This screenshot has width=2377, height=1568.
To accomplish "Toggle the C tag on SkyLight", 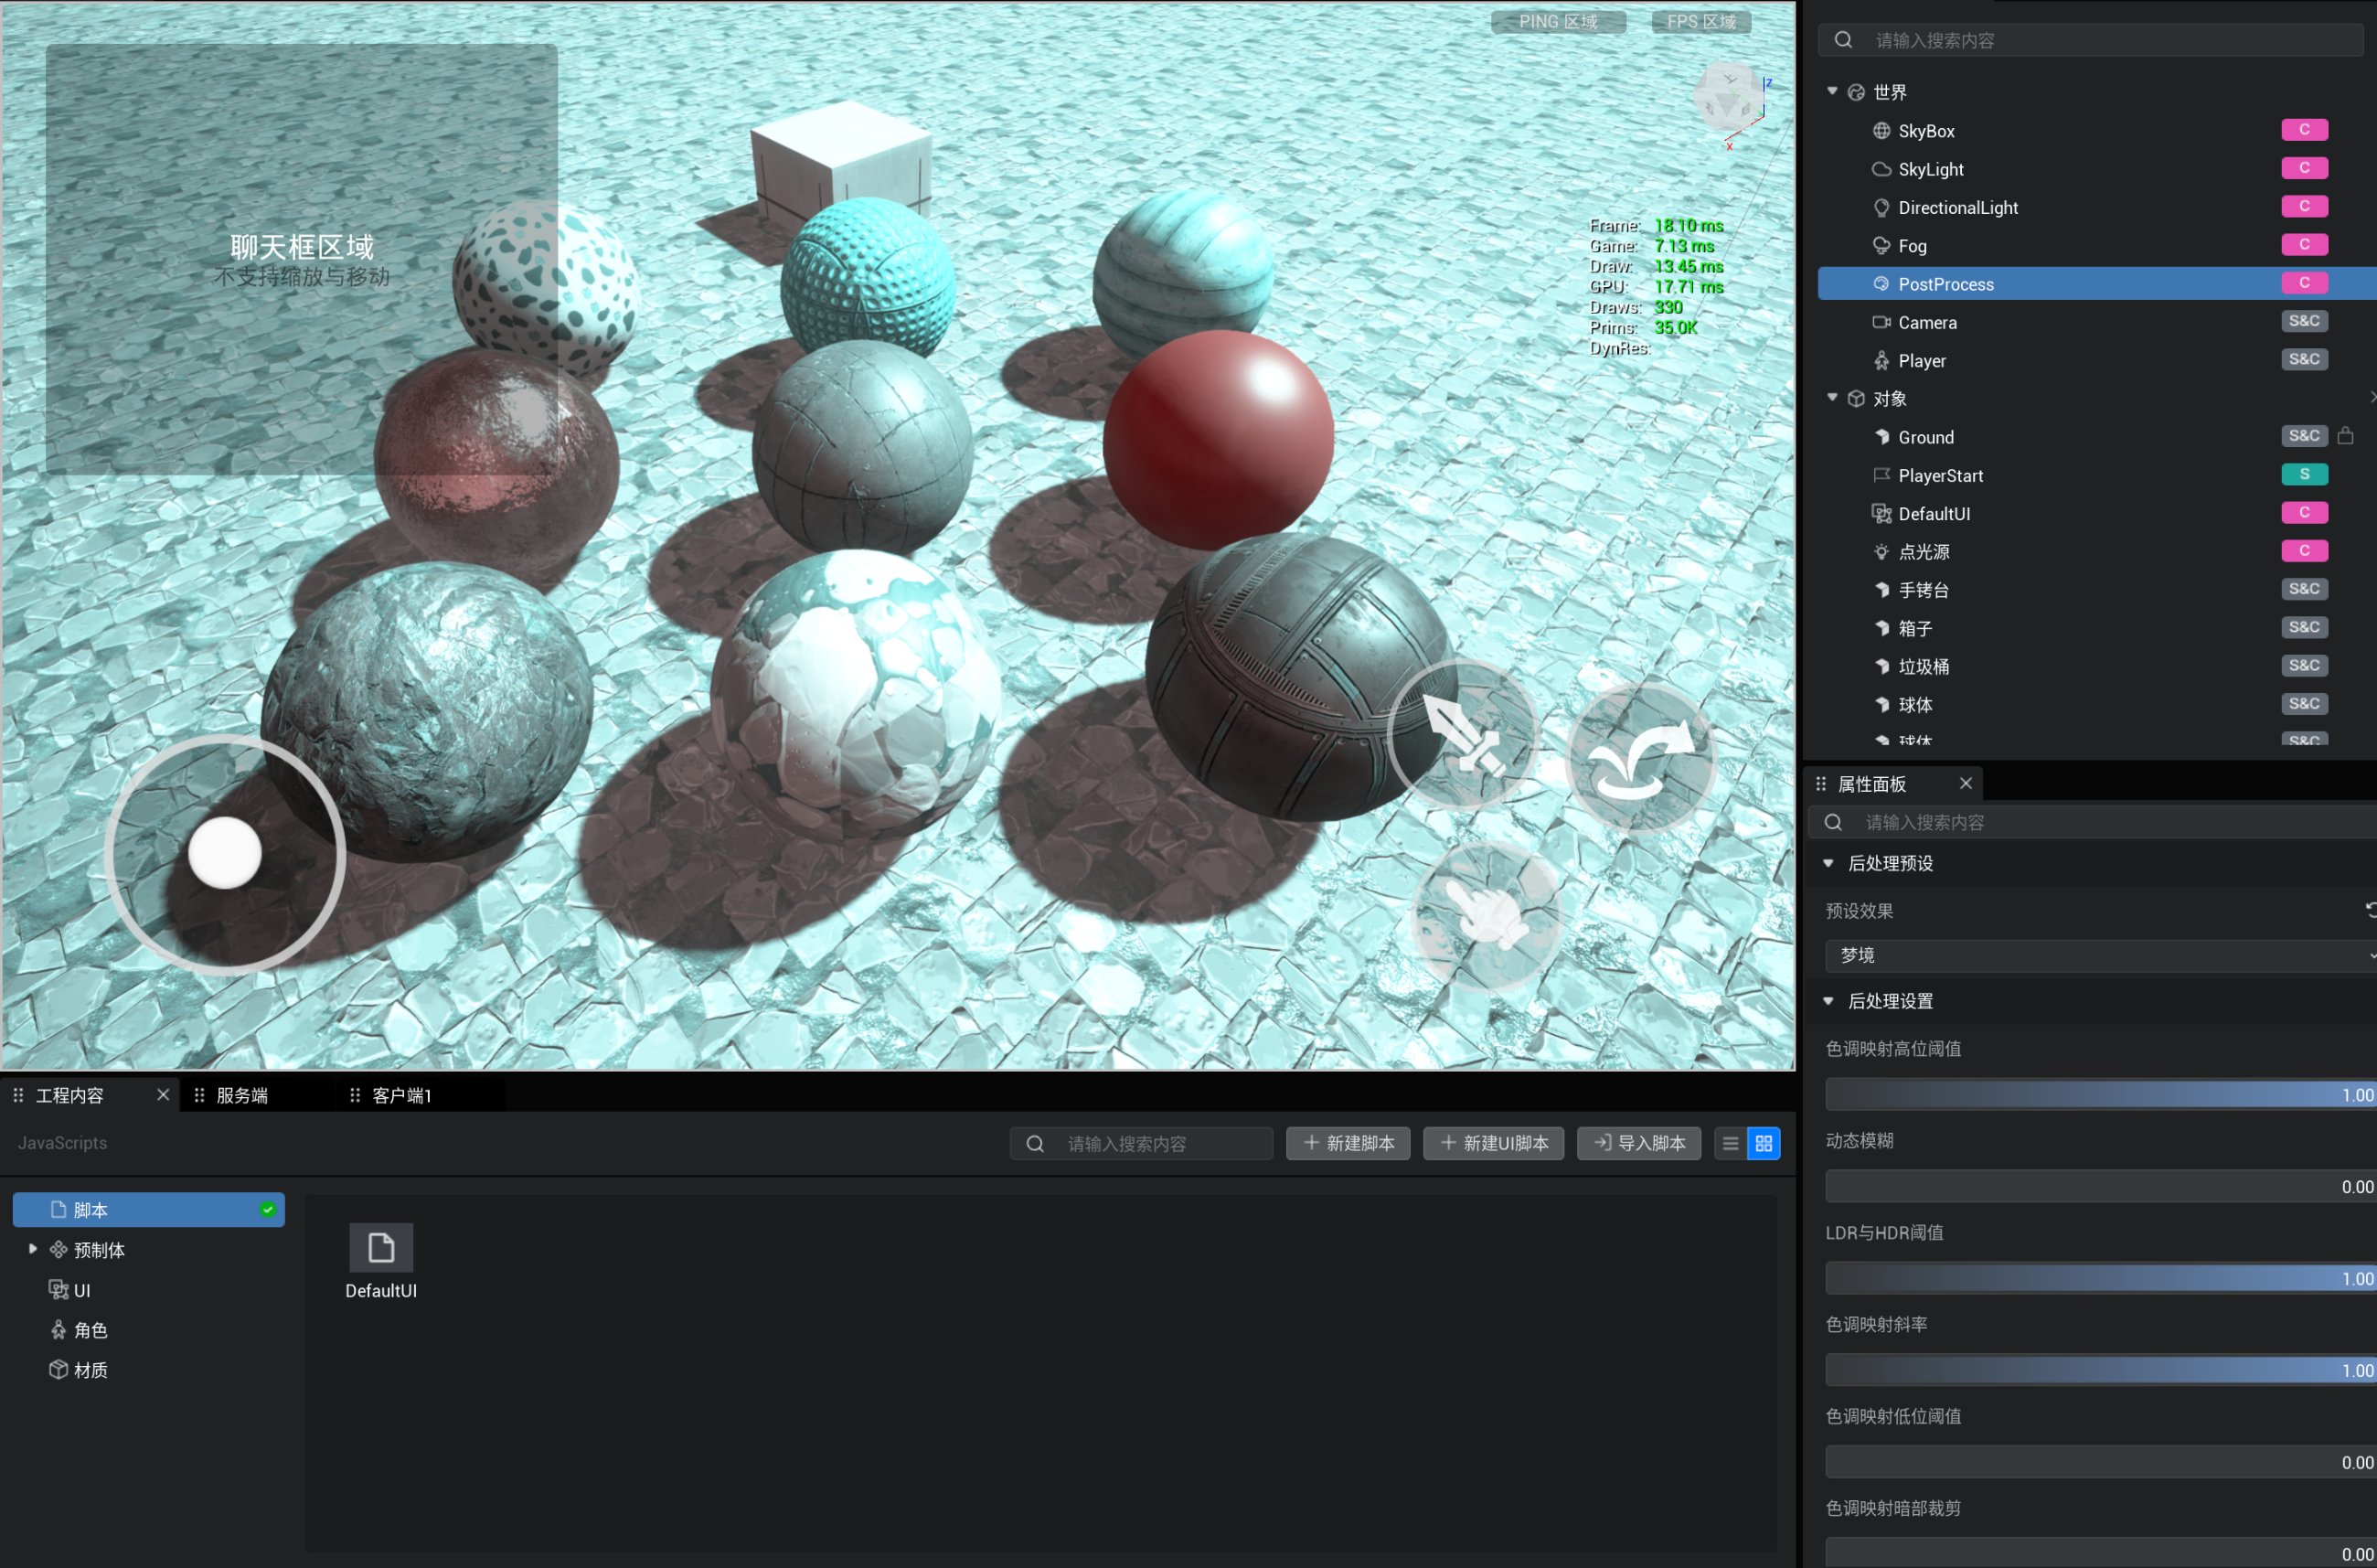I will (2304, 168).
